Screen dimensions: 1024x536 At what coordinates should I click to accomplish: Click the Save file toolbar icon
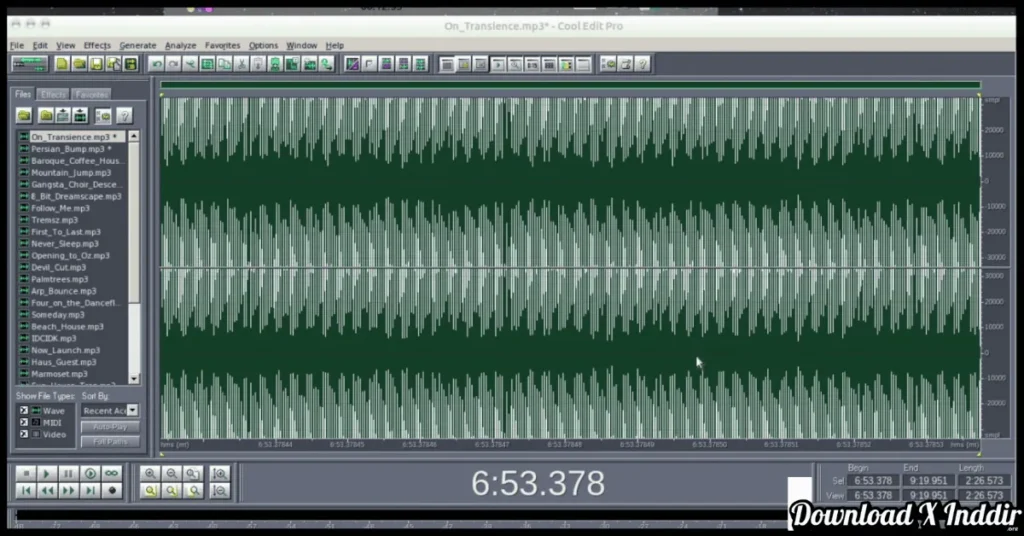pos(96,64)
